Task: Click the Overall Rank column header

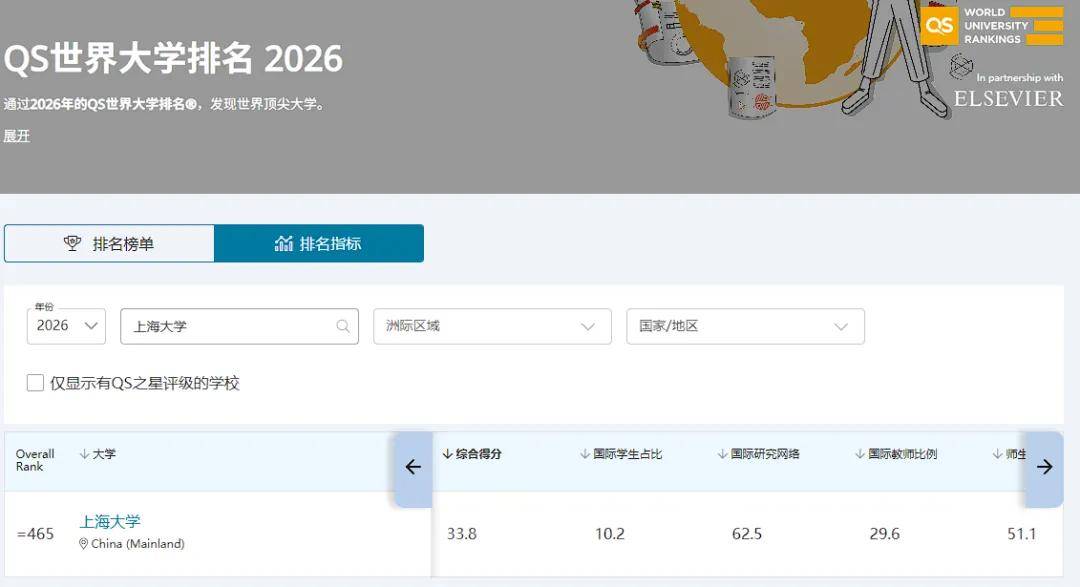Action: tap(35, 460)
